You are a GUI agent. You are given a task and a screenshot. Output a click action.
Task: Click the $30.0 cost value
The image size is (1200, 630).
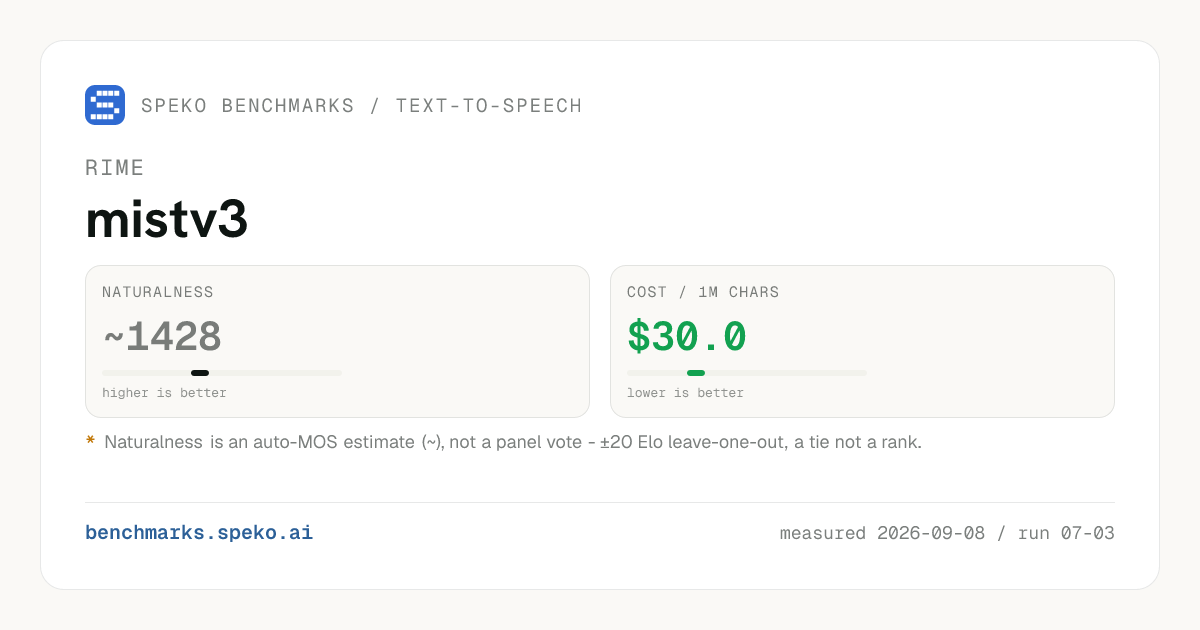[687, 337]
